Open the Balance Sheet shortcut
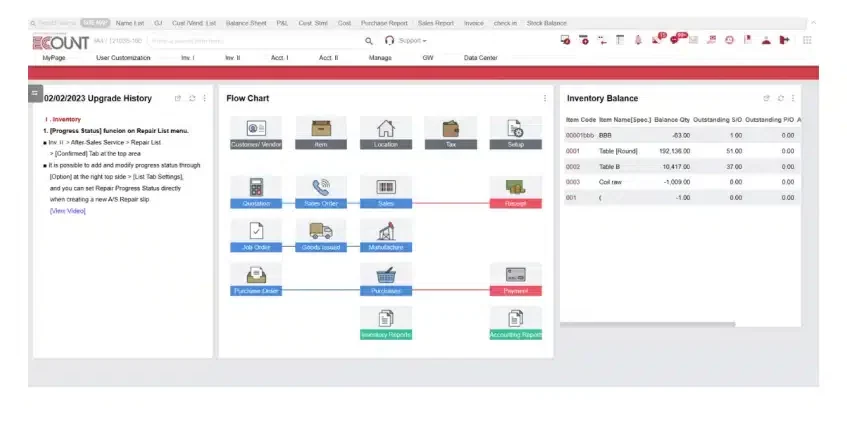The width and height of the screenshot is (847, 432). pos(246,23)
